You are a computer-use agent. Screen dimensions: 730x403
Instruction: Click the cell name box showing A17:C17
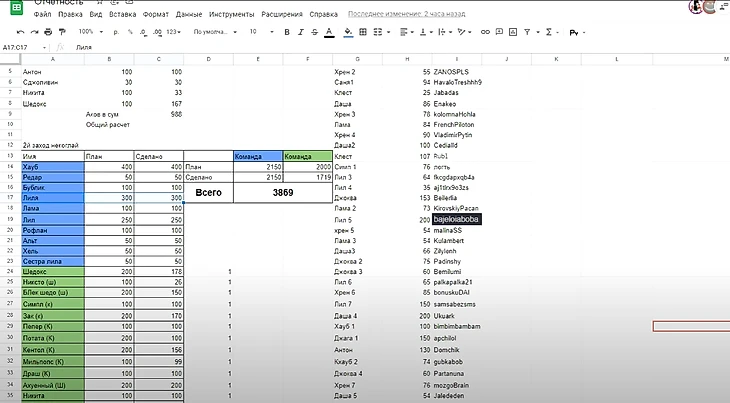(x=20, y=47)
